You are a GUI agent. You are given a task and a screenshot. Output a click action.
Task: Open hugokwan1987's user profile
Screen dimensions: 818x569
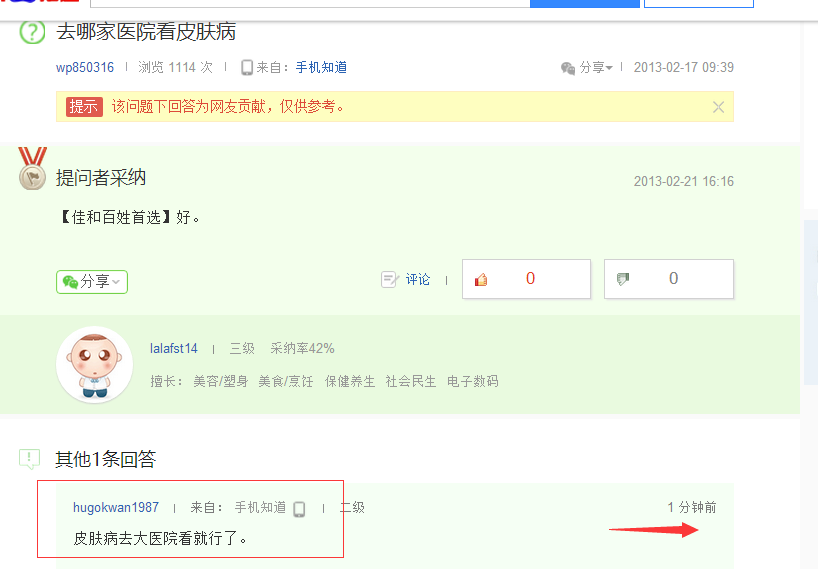pos(116,508)
